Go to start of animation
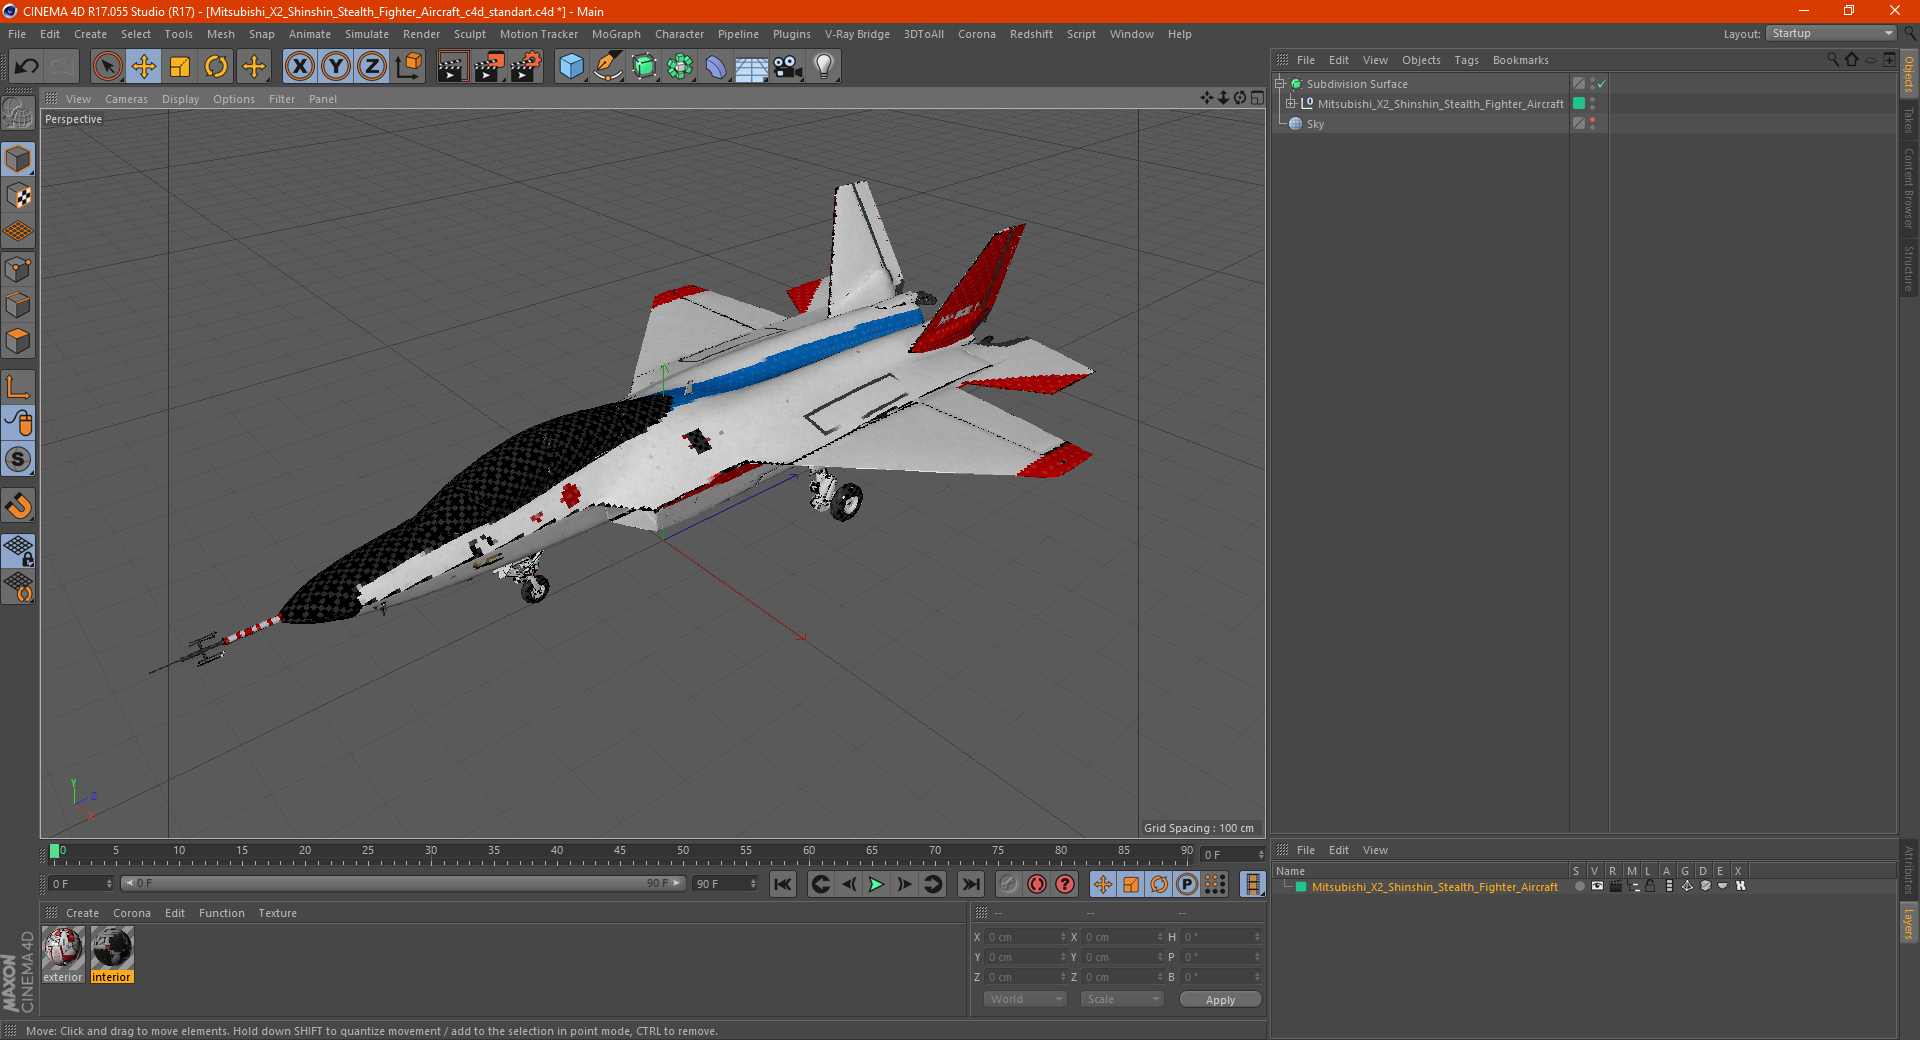This screenshot has height=1040, width=1920. [783, 884]
